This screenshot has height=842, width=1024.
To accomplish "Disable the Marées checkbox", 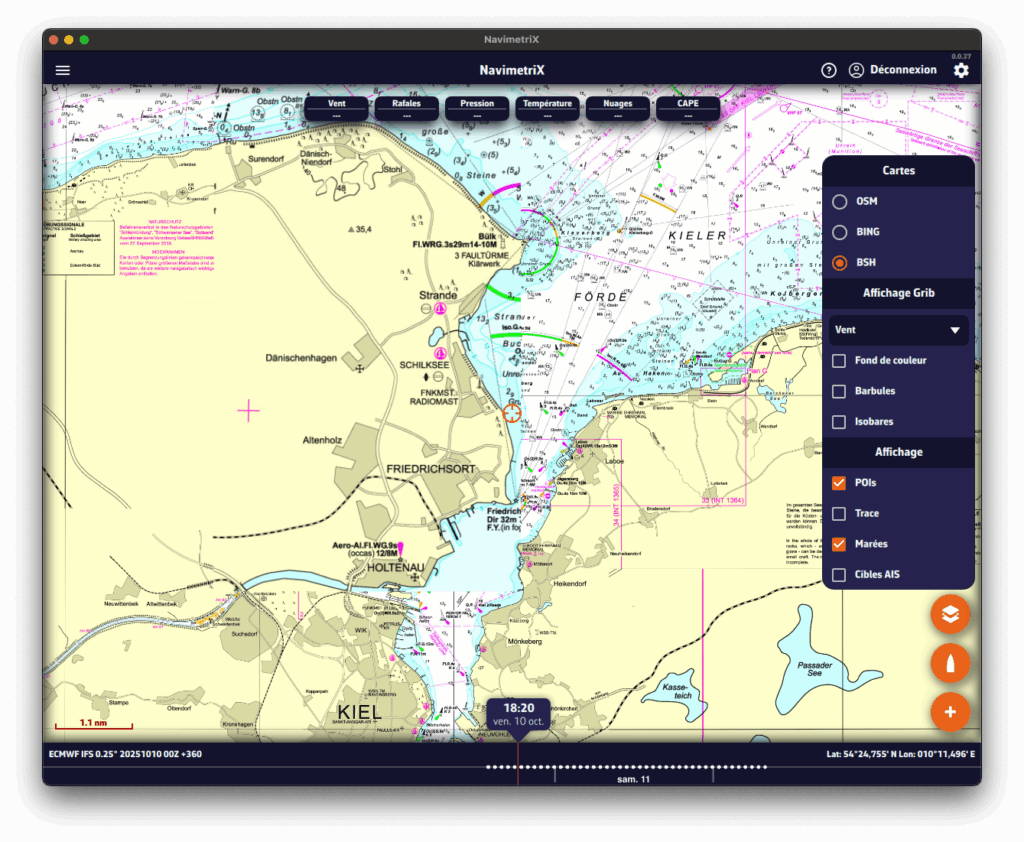I will [840, 544].
